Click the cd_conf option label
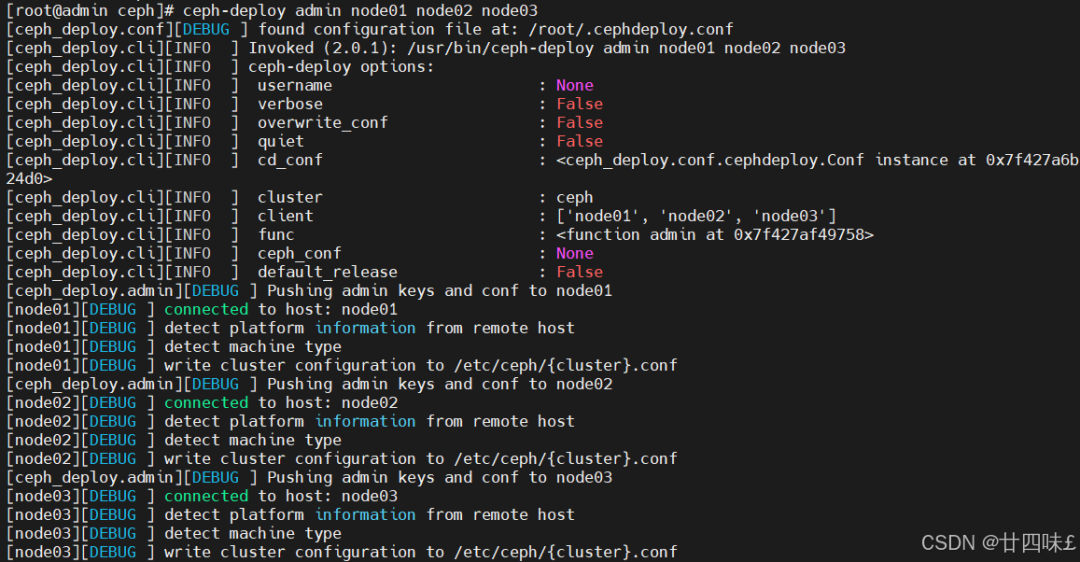Viewport: 1080px width, 562px height. 290,160
